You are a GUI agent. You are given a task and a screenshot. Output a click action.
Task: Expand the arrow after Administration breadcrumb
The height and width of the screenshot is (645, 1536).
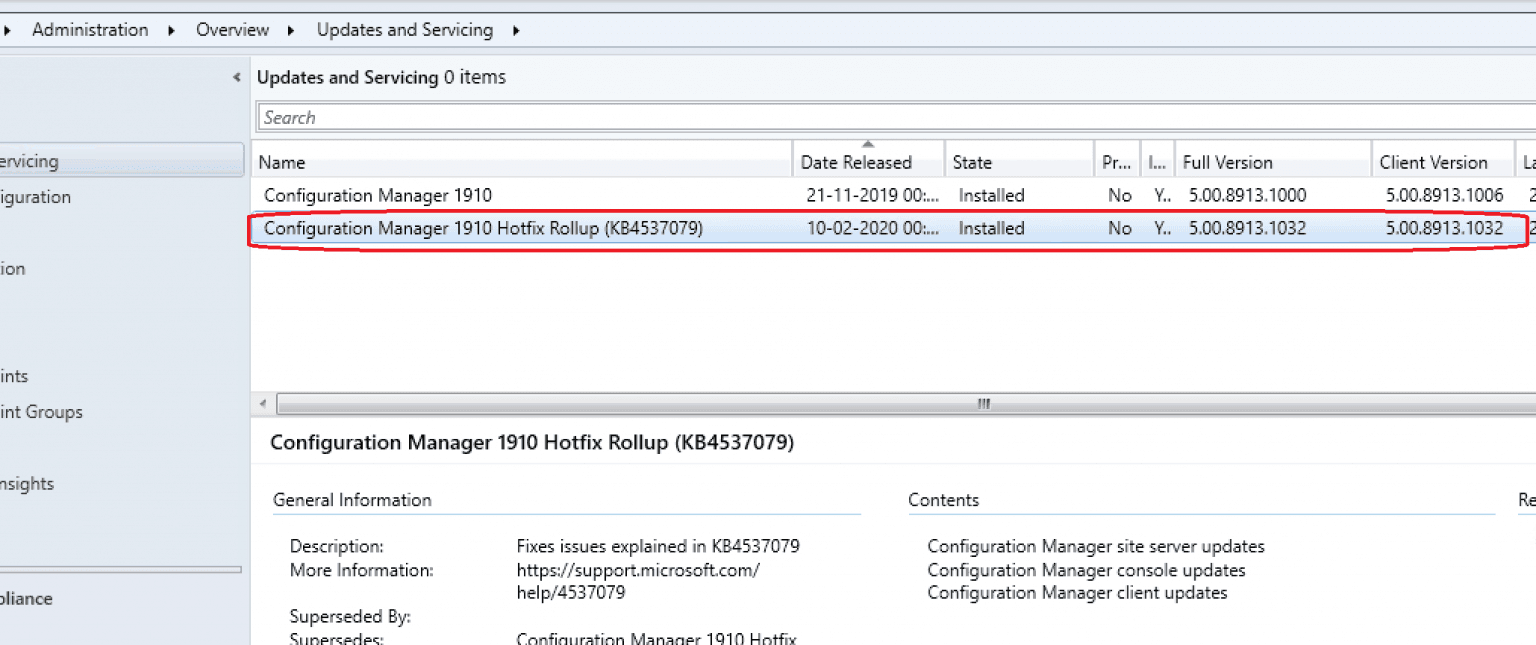pos(172,30)
